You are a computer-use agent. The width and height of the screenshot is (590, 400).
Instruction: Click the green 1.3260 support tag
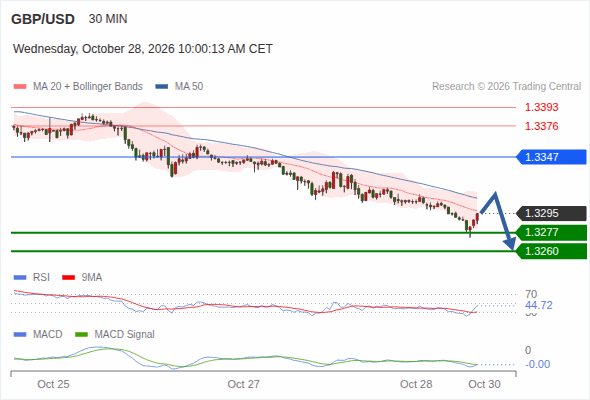point(552,251)
